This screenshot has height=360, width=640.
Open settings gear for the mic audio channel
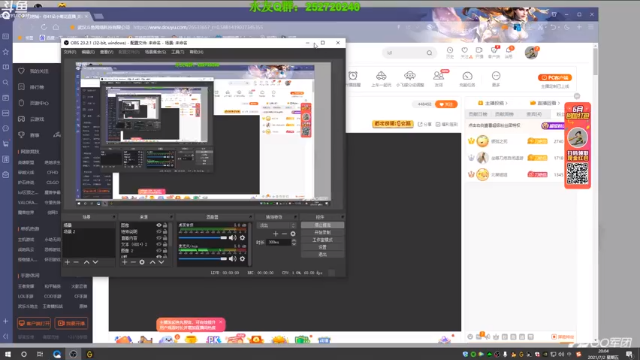242,259
